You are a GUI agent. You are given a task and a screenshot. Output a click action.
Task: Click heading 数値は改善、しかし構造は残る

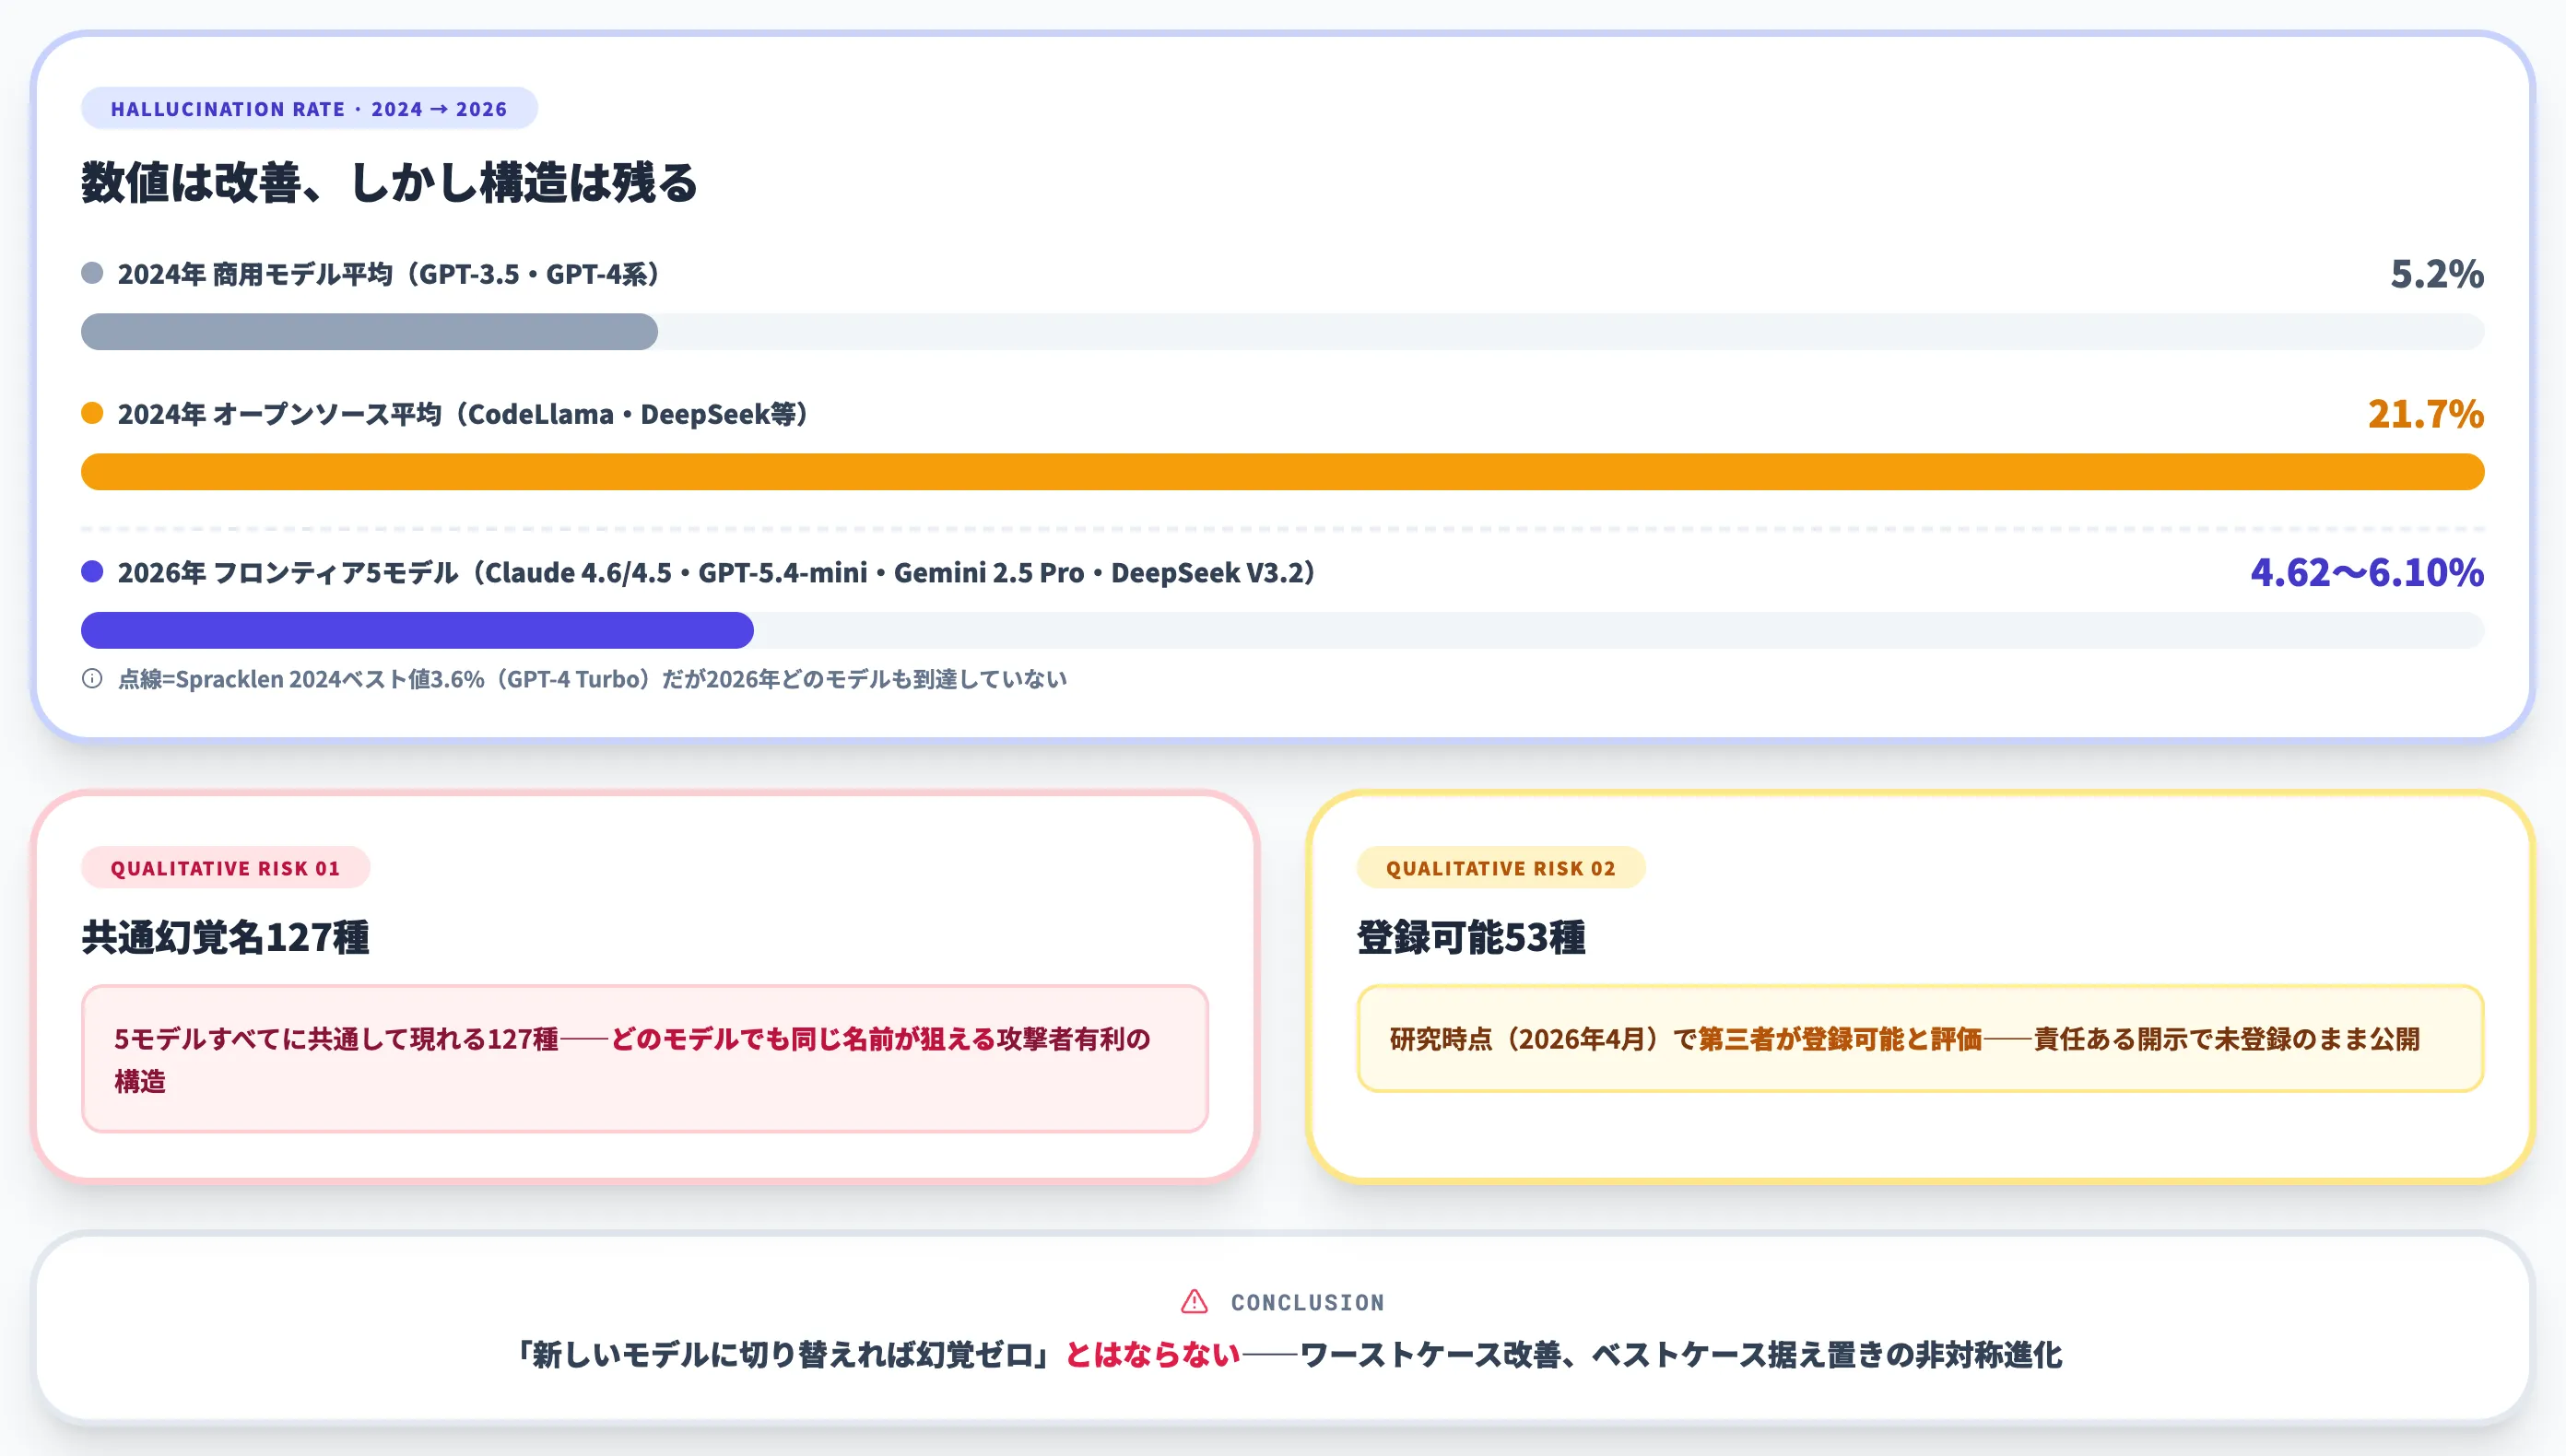(389, 182)
